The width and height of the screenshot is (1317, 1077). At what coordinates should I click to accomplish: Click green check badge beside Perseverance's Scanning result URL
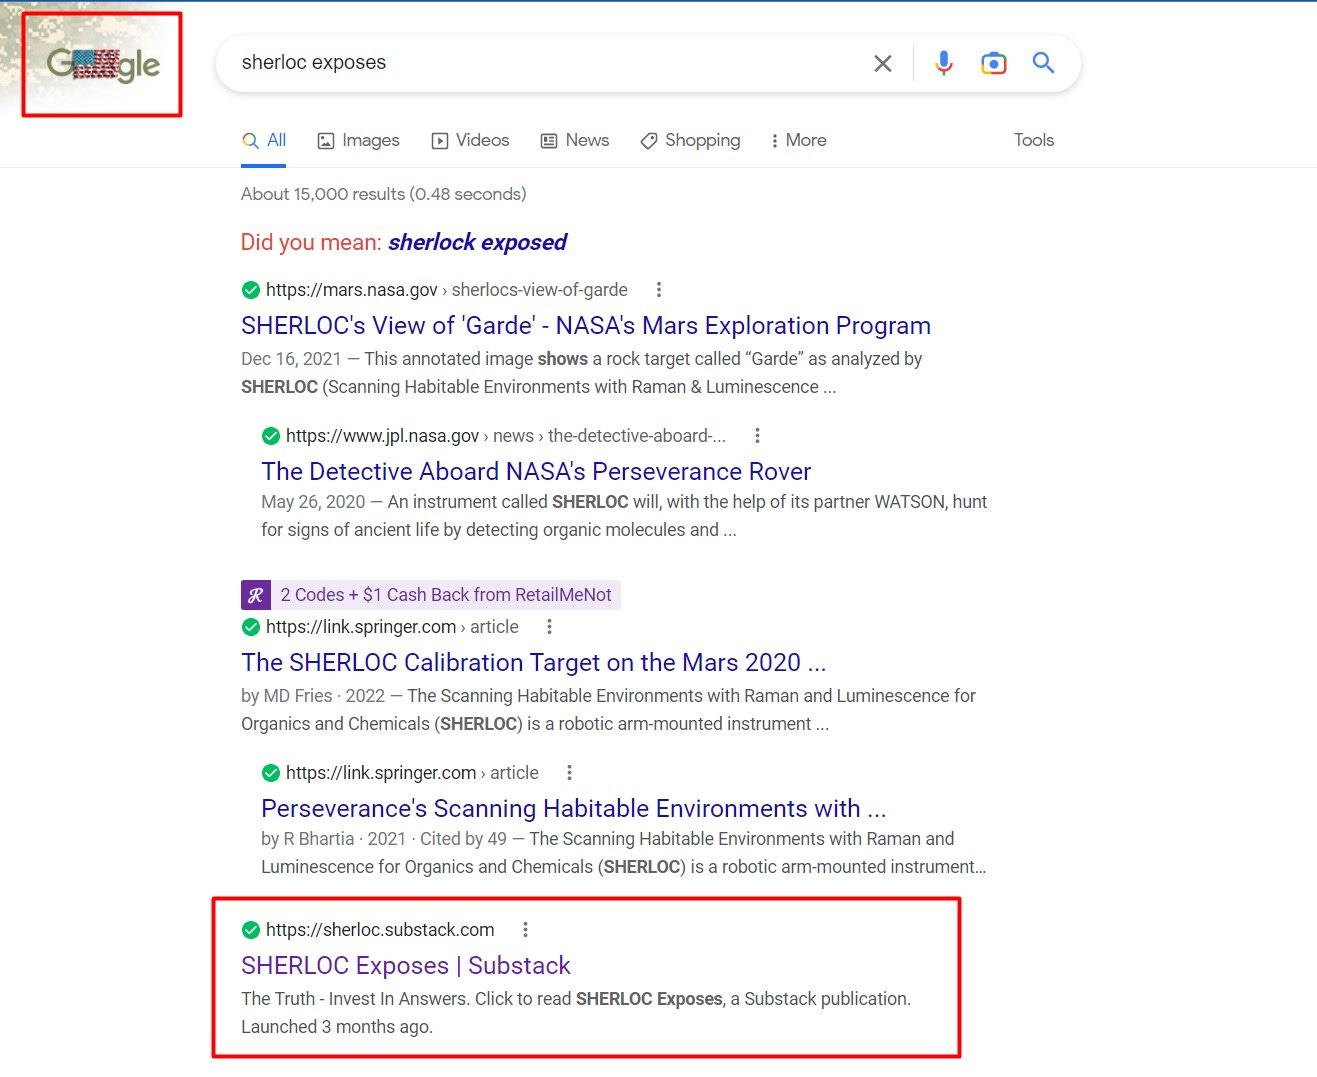tap(271, 773)
